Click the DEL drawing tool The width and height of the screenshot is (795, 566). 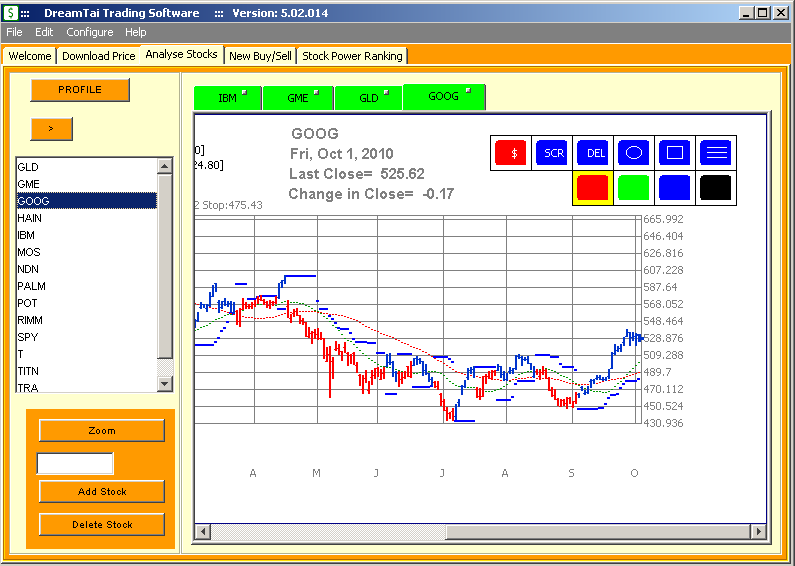click(593, 153)
